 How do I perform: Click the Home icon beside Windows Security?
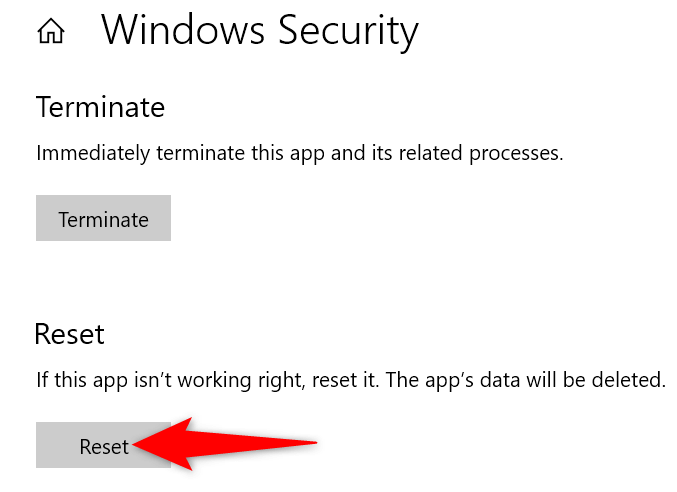[x=50, y=32]
